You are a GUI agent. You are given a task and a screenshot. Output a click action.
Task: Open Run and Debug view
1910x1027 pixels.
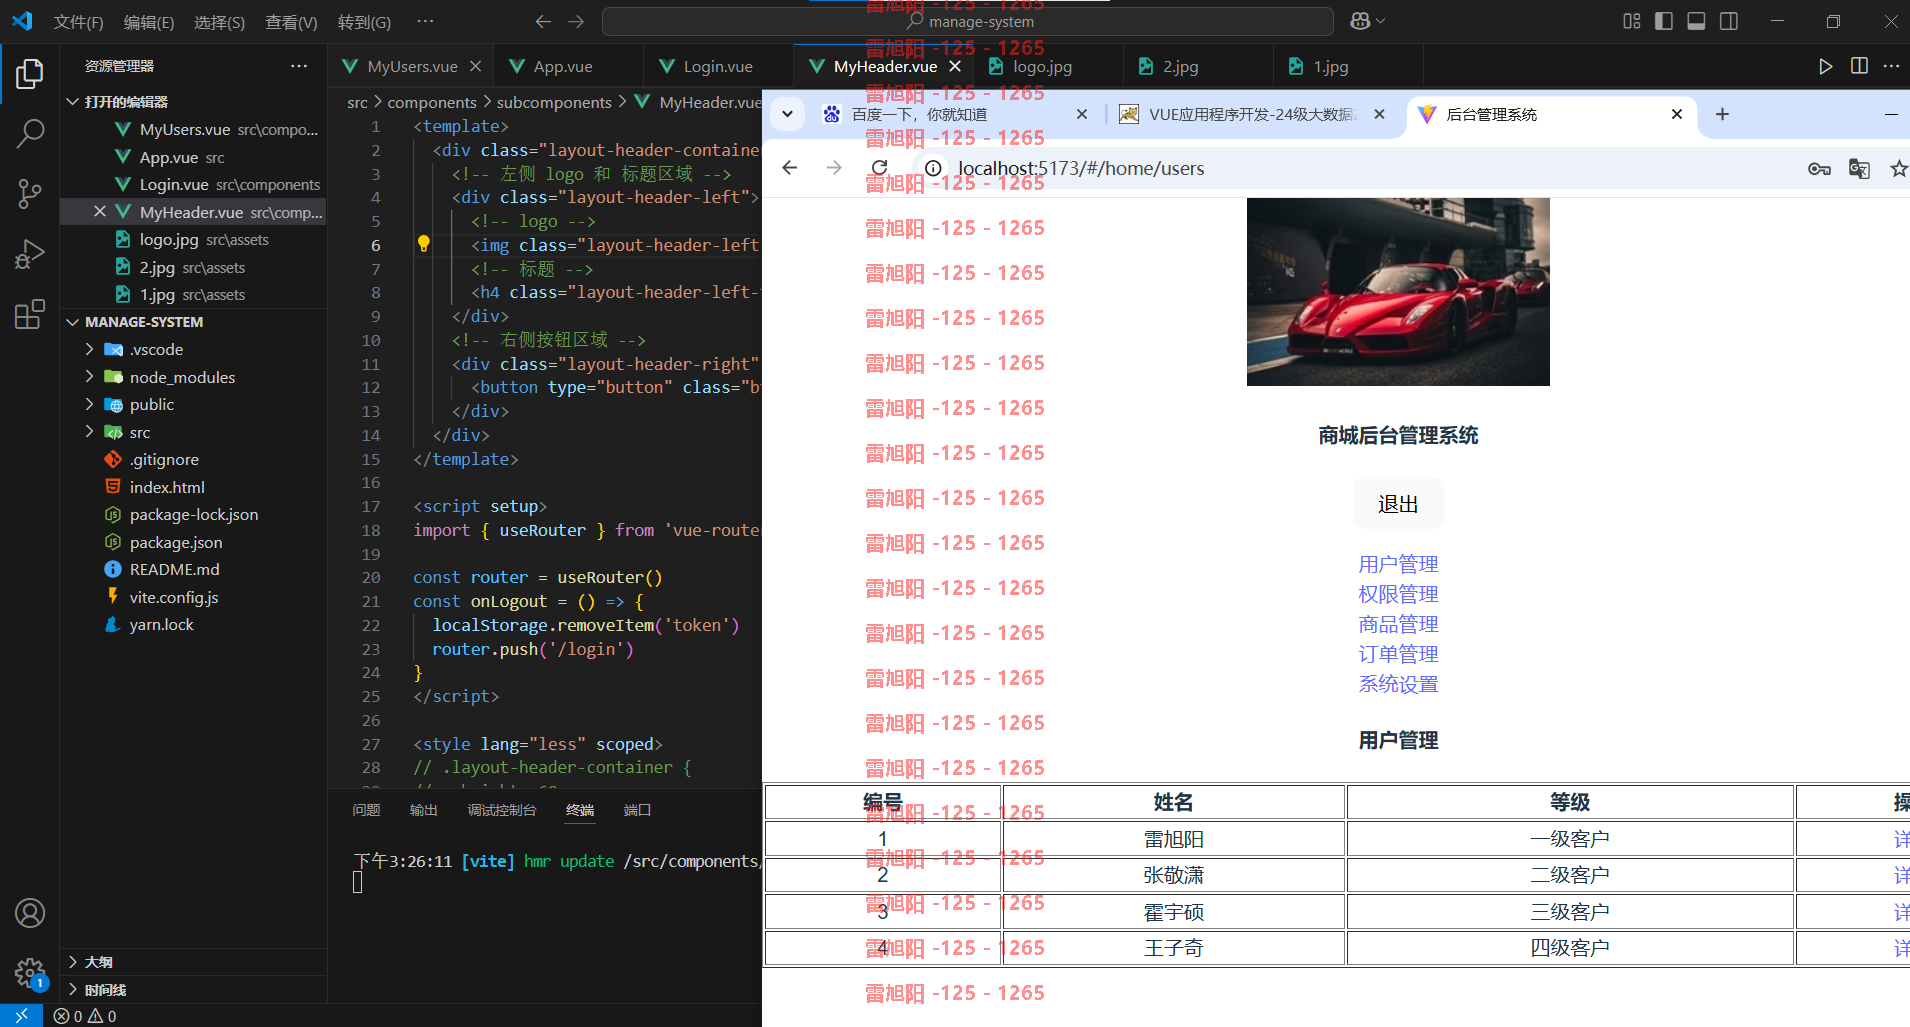click(30, 254)
